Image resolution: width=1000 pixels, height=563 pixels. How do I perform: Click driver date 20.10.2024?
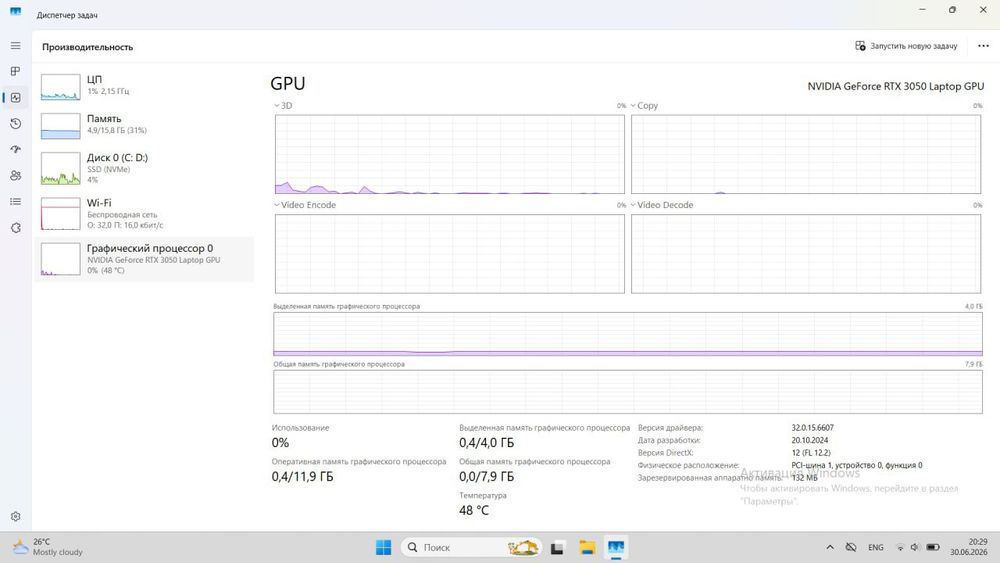click(810, 441)
